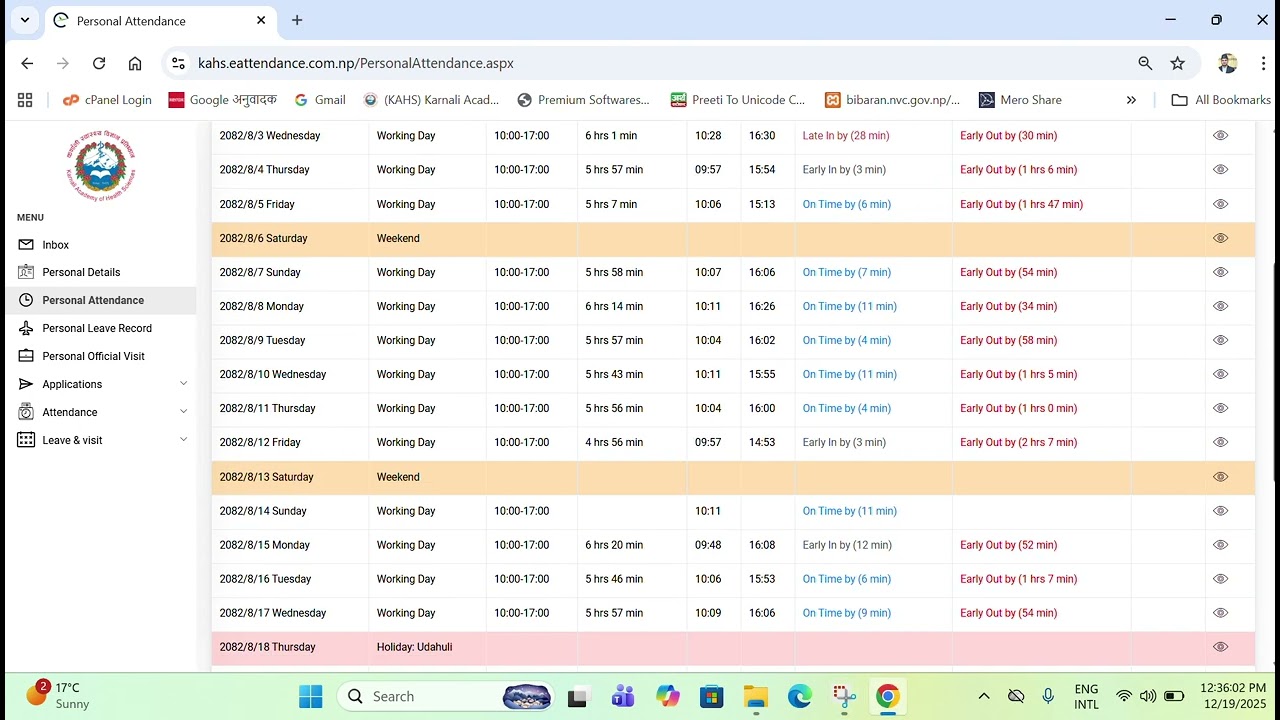Click the 'Late In by (28 min)' text
Viewport: 1280px width, 720px height.
click(x=846, y=135)
